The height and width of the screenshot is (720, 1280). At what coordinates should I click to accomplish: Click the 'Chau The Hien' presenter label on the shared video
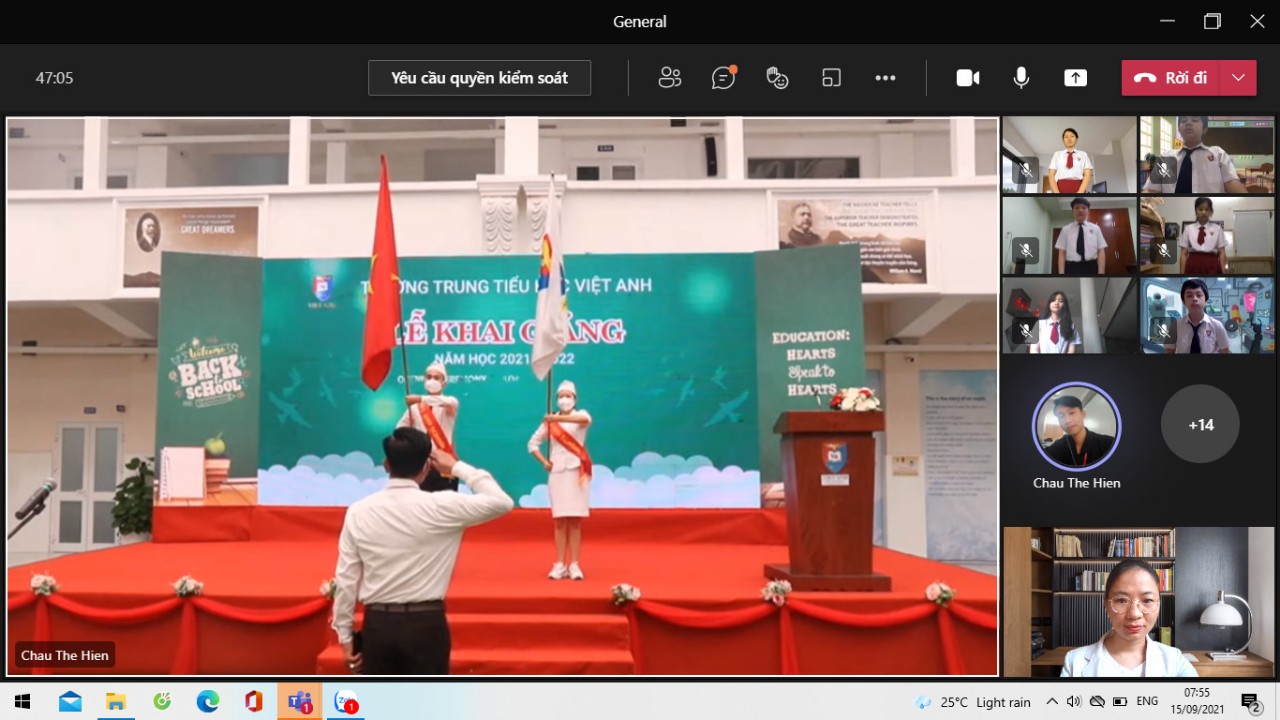[x=65, y=656]
